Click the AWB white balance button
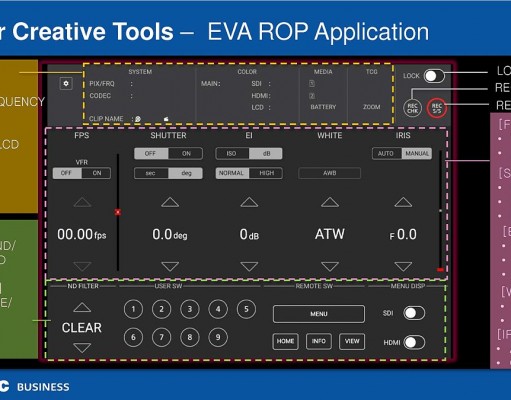 (329, 173)
